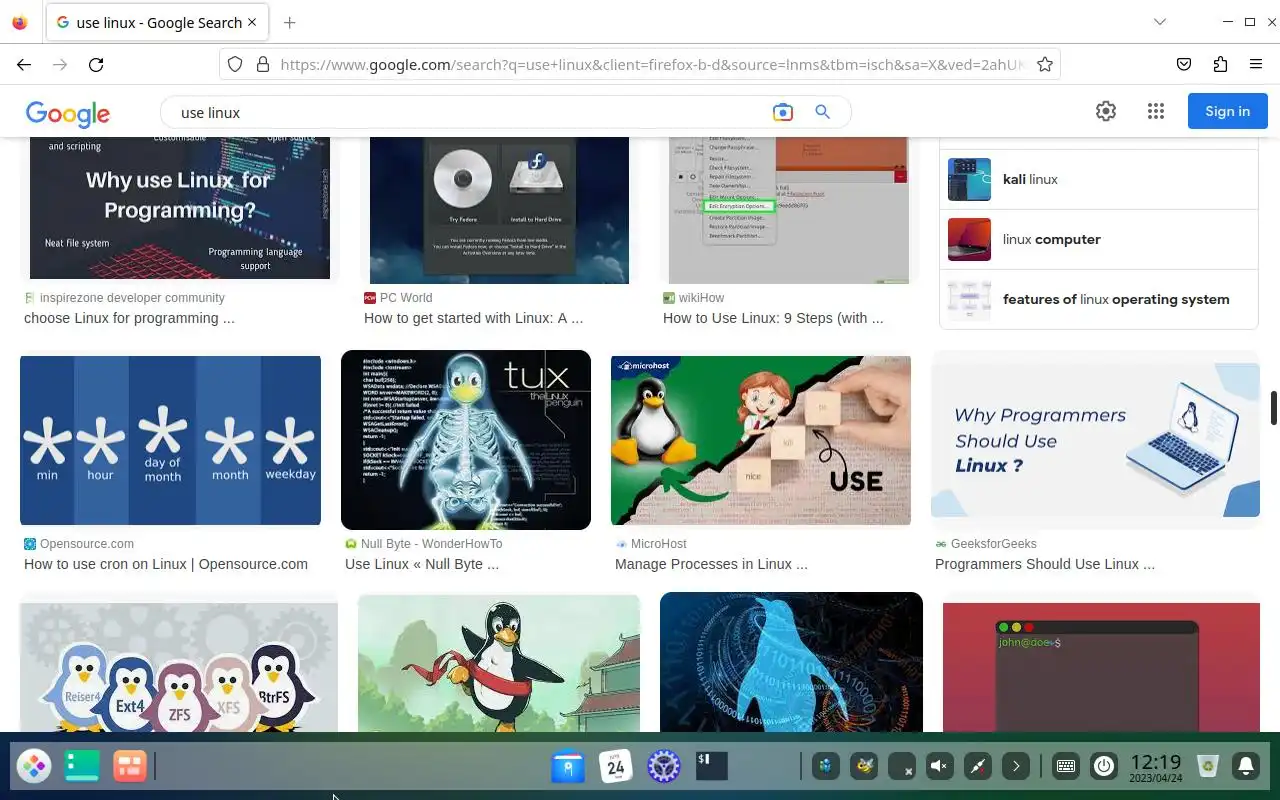Click the 'GeeksforGeeks' source label
1280x800 pixels.
pyautogui.click(x=993, y=544)
